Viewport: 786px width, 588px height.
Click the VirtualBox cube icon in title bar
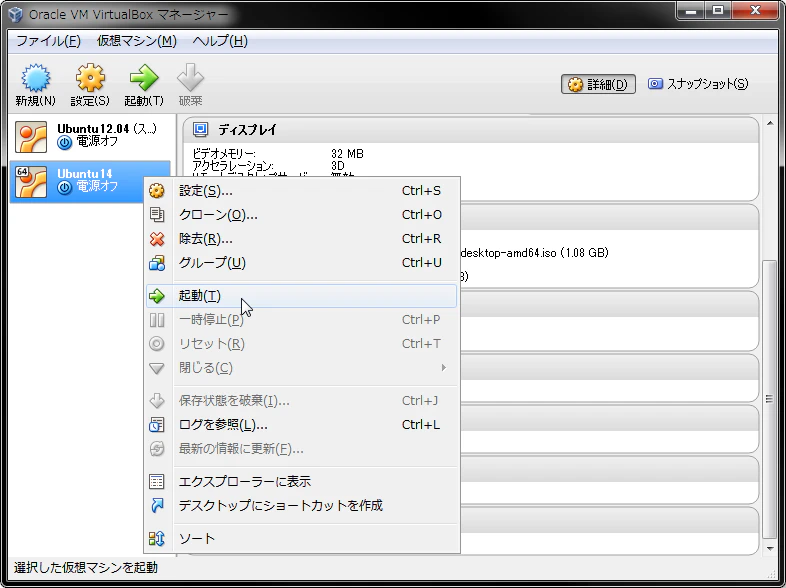pos(16,14)
